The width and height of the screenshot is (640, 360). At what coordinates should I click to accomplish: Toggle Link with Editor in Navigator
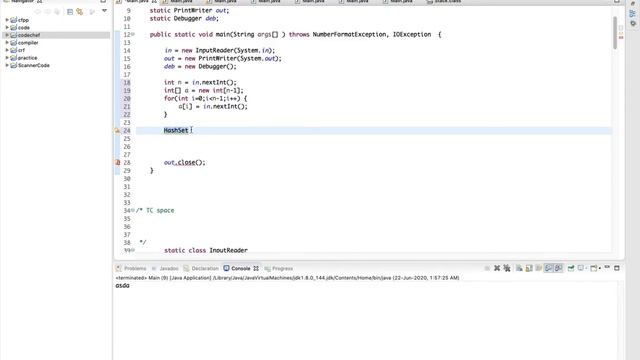[80, 12]
